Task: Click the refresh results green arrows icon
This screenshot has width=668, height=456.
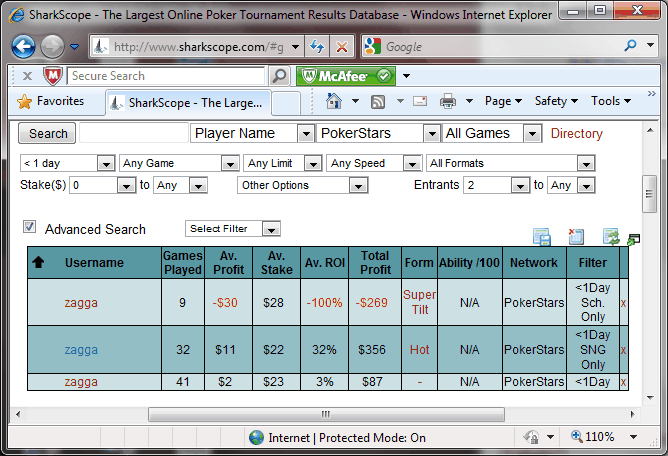Action: click(611, 237)
